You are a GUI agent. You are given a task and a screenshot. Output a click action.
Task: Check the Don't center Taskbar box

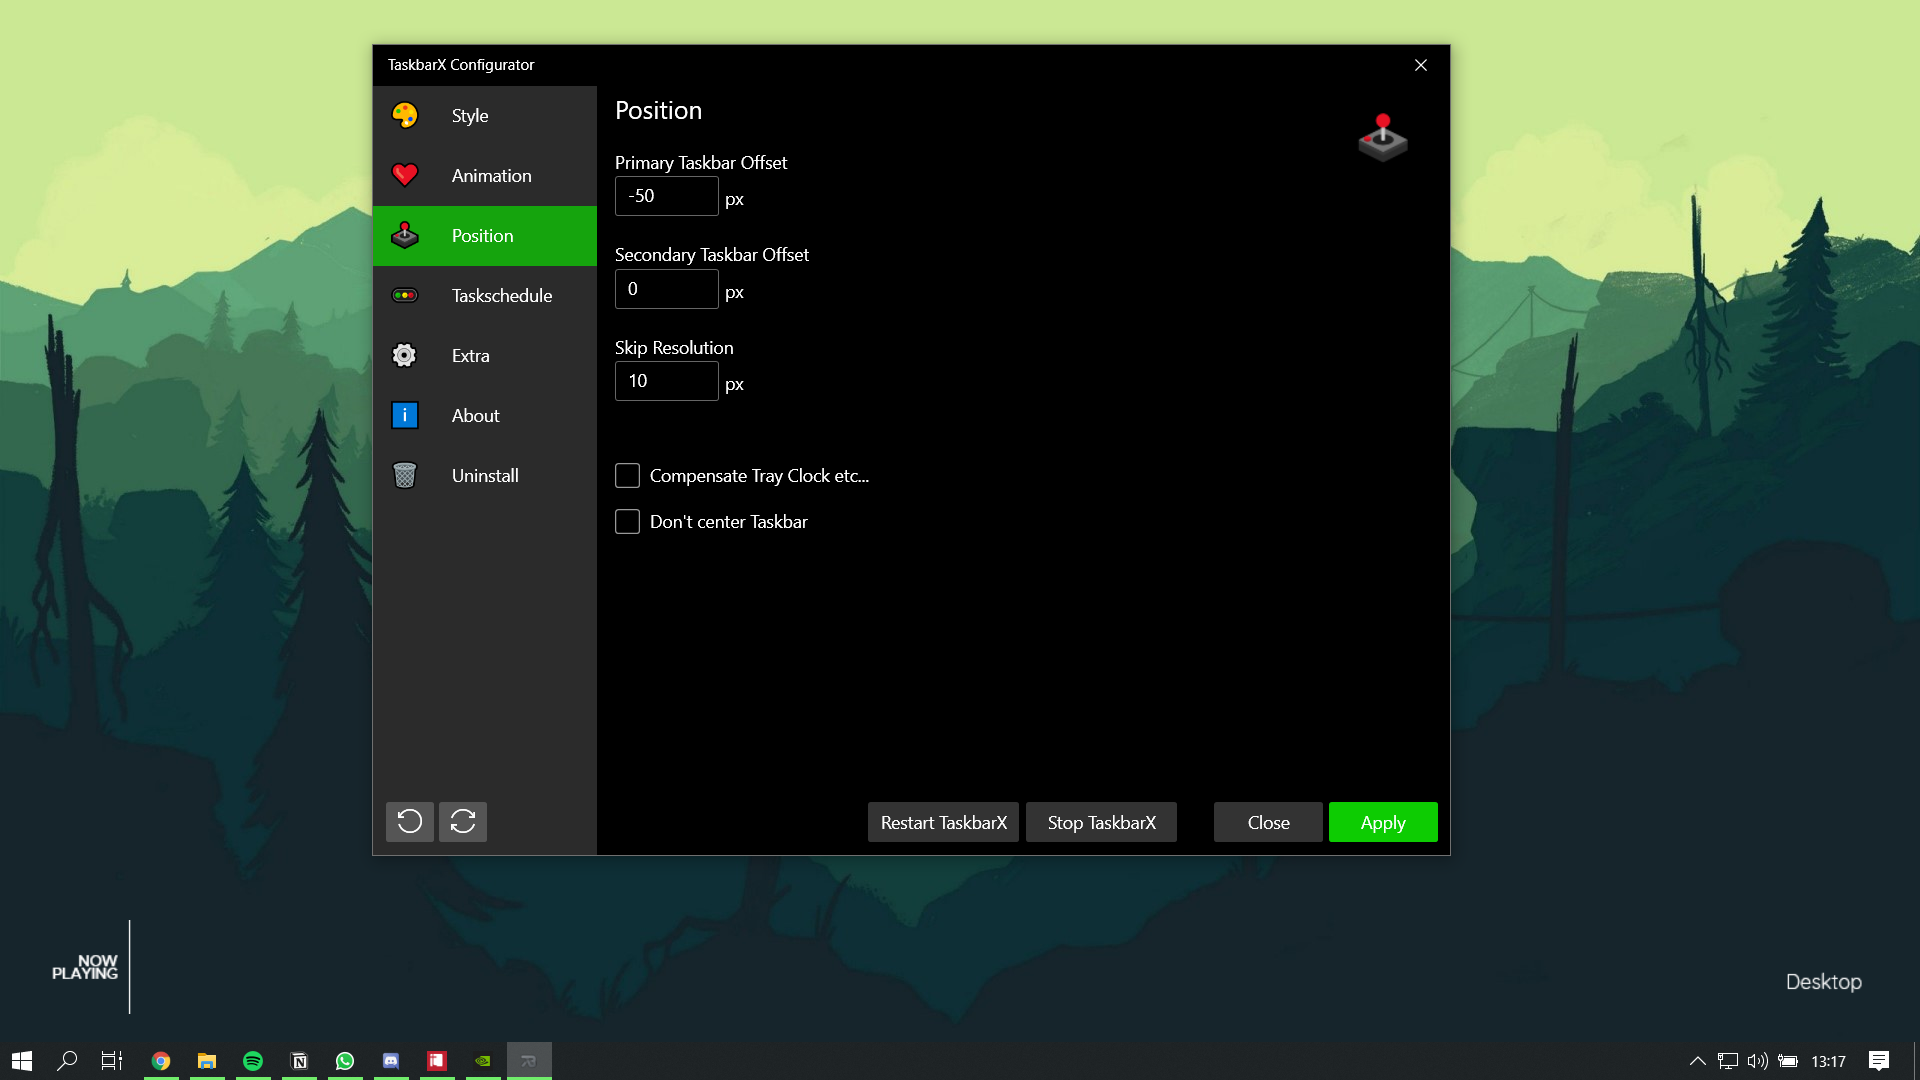click(x=628, y=521)
